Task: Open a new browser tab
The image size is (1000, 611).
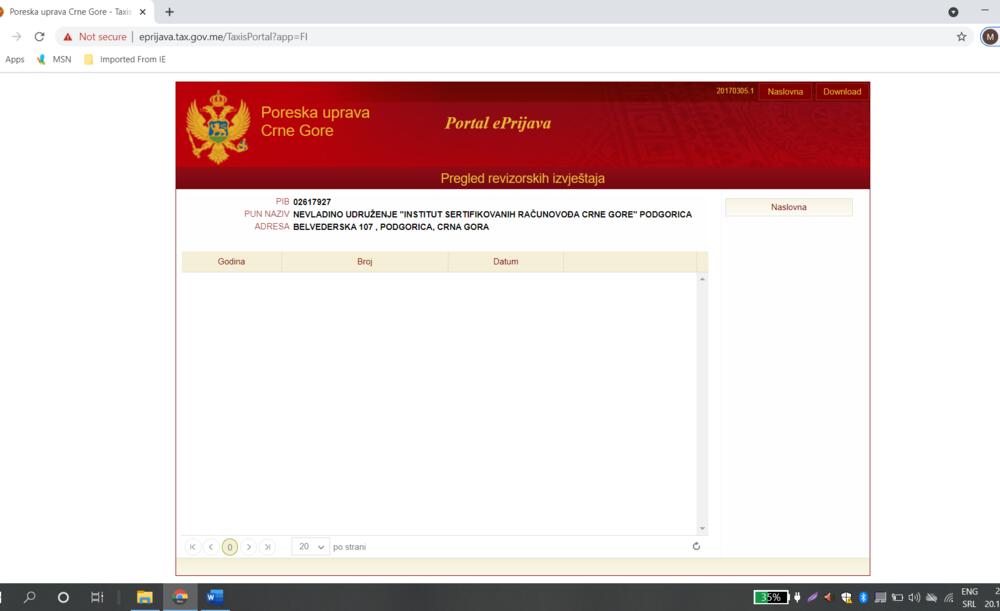Action: [169, 12]
